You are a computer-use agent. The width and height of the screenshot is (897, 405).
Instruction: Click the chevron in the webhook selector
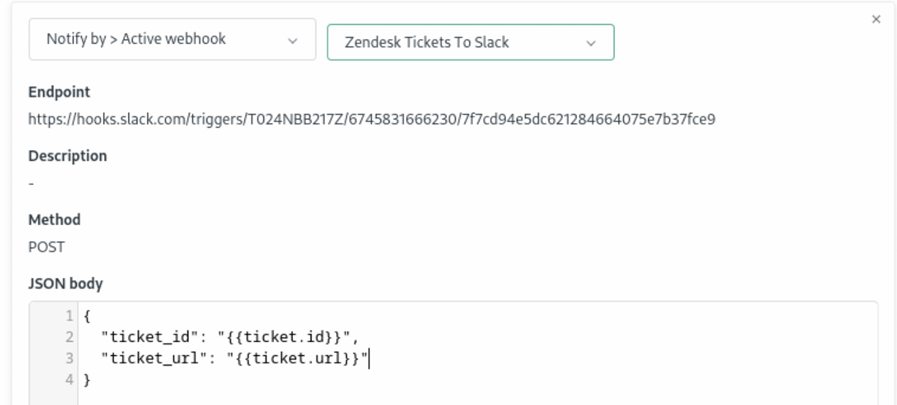[590, 43]
